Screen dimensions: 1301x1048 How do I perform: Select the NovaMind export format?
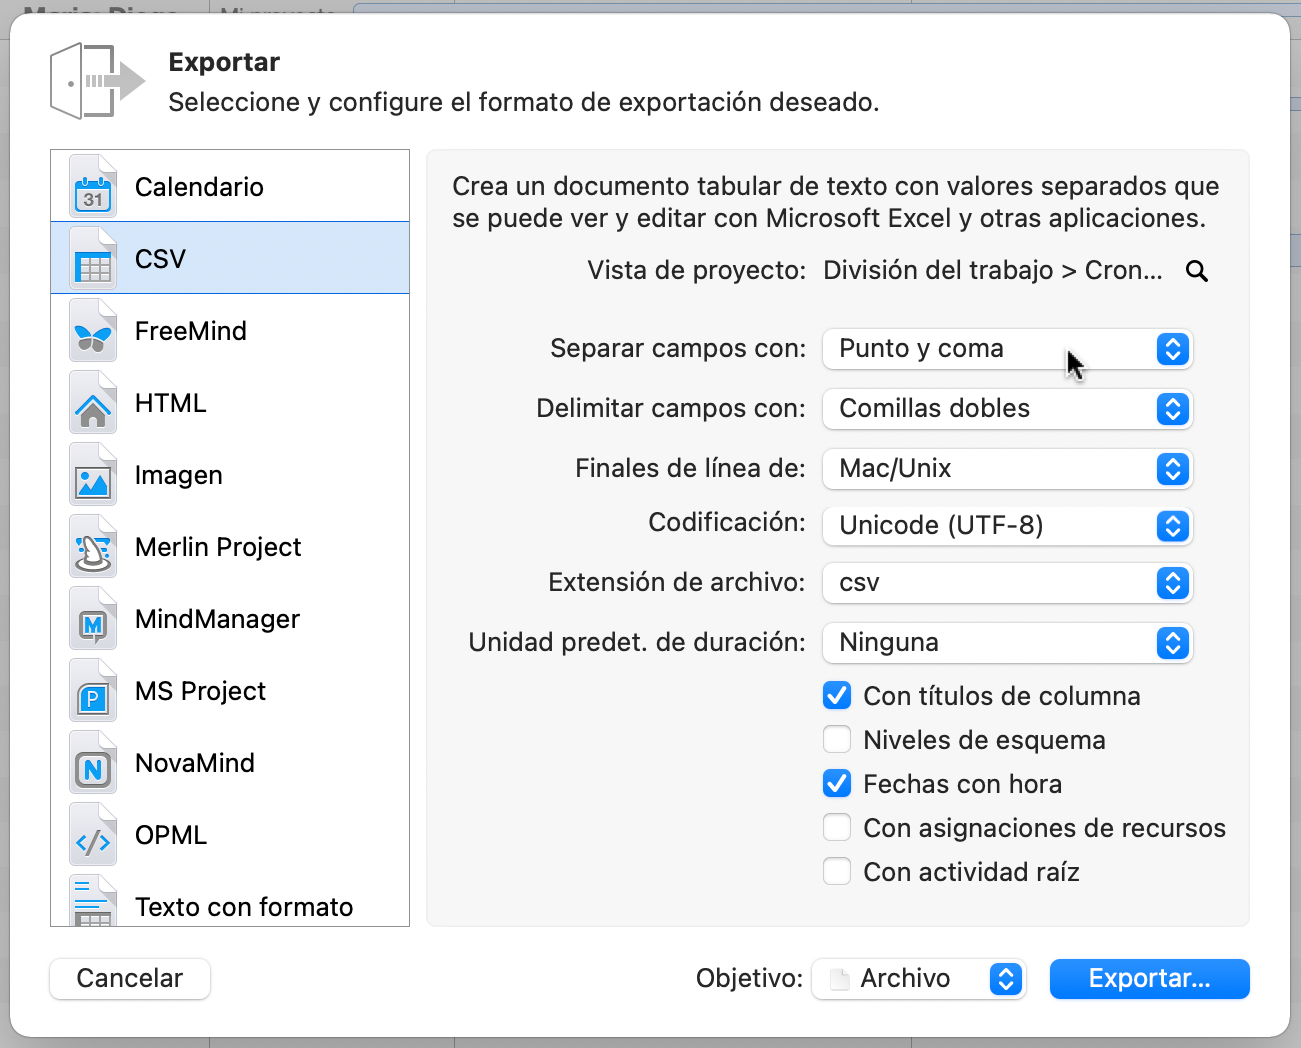tap(92, 763)
